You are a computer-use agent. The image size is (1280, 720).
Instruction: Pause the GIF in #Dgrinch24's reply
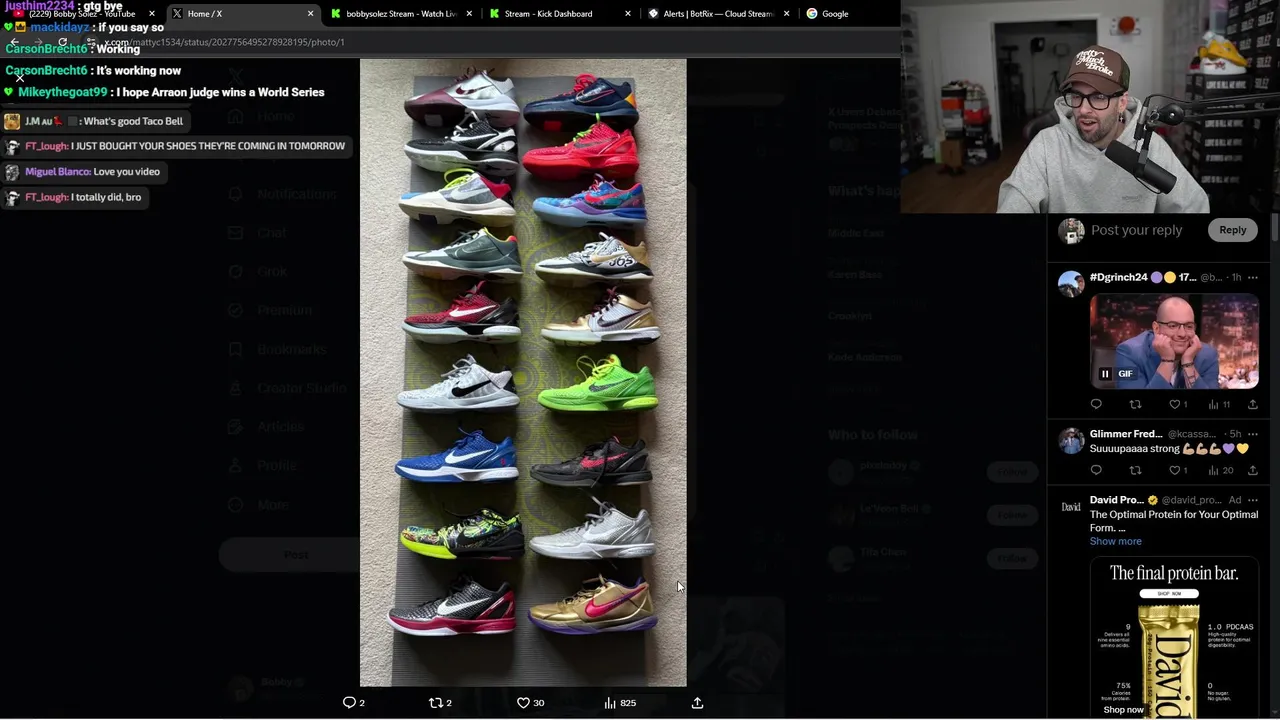point(1105,374)
